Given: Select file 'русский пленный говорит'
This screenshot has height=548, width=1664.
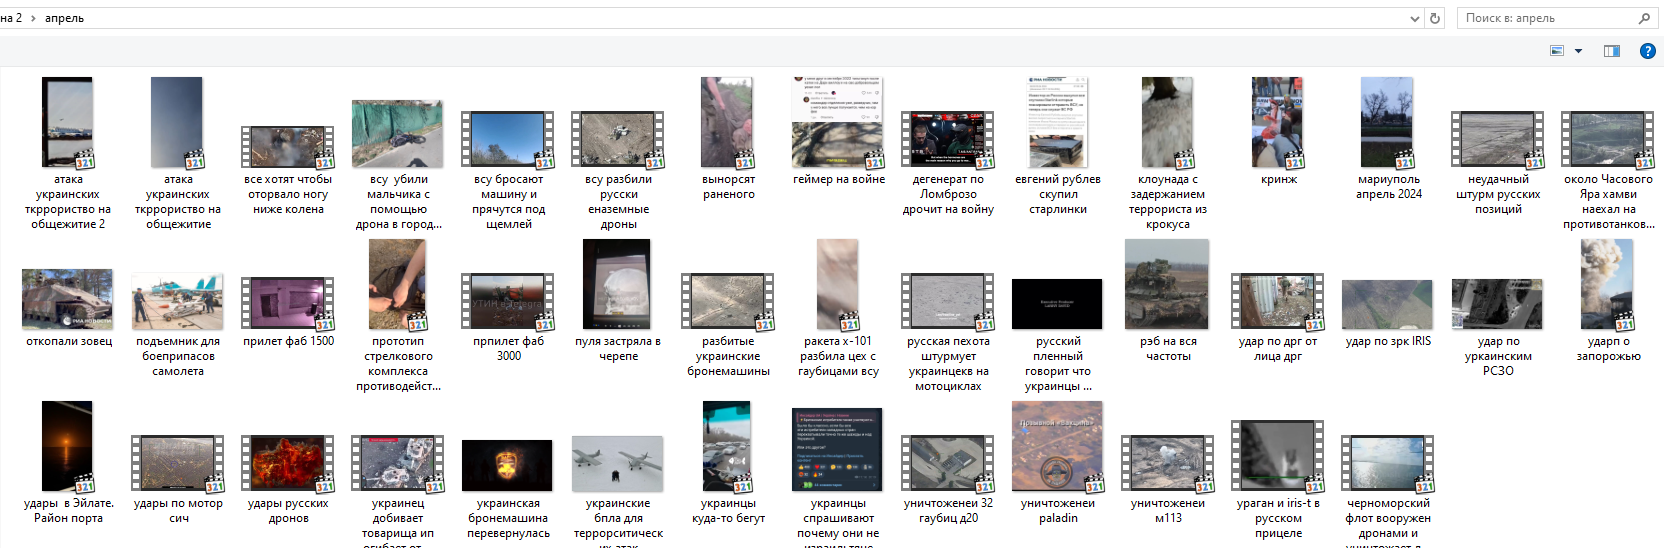Looking at the screenshot, I should (1058, 335).
